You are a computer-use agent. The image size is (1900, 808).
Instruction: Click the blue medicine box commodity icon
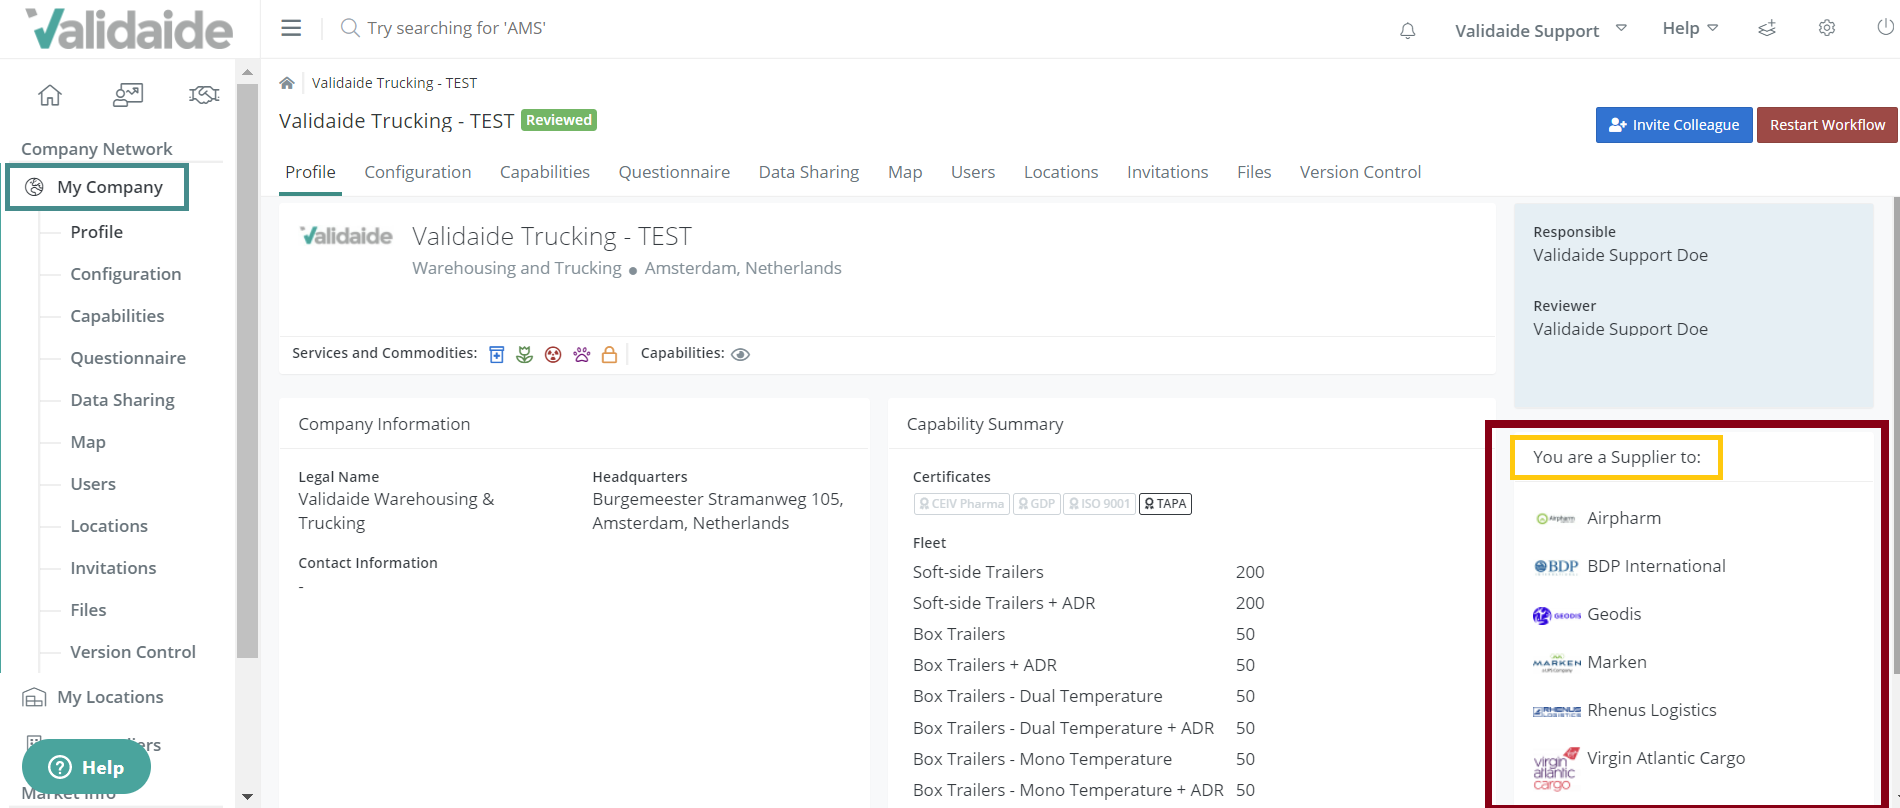click(x=497, y=354)
